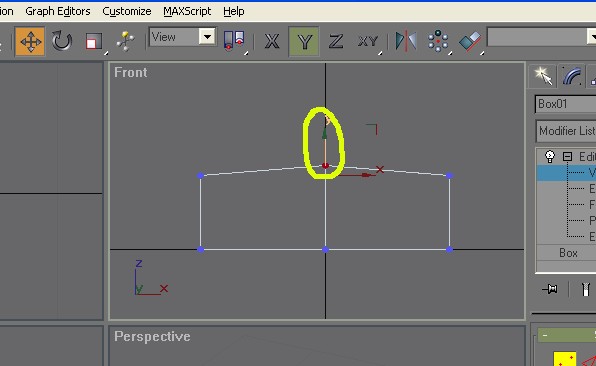
Task: Collapse the Editable modifier tree node
Action: [x=567, y=156]
